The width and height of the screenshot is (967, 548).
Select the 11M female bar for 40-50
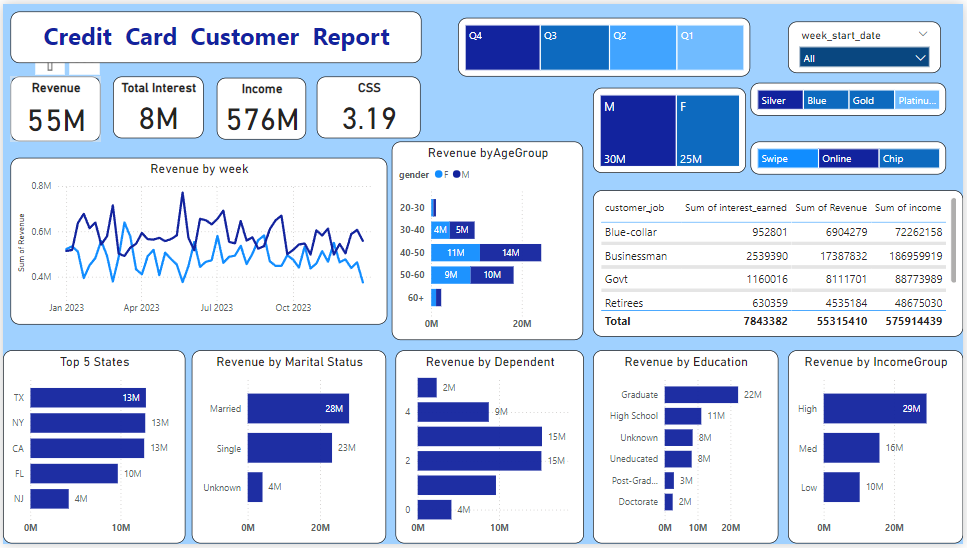coord(455,253)
